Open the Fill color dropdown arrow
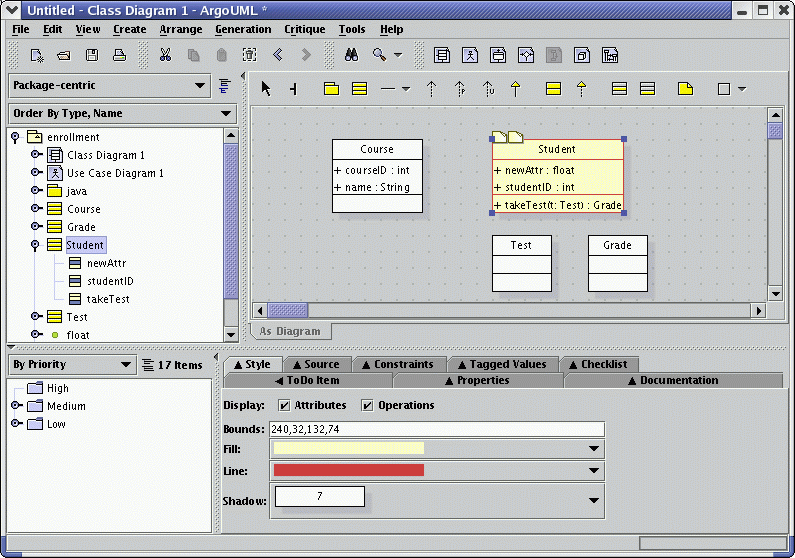This screenshot has height=558, width=795. click(594, 449)
